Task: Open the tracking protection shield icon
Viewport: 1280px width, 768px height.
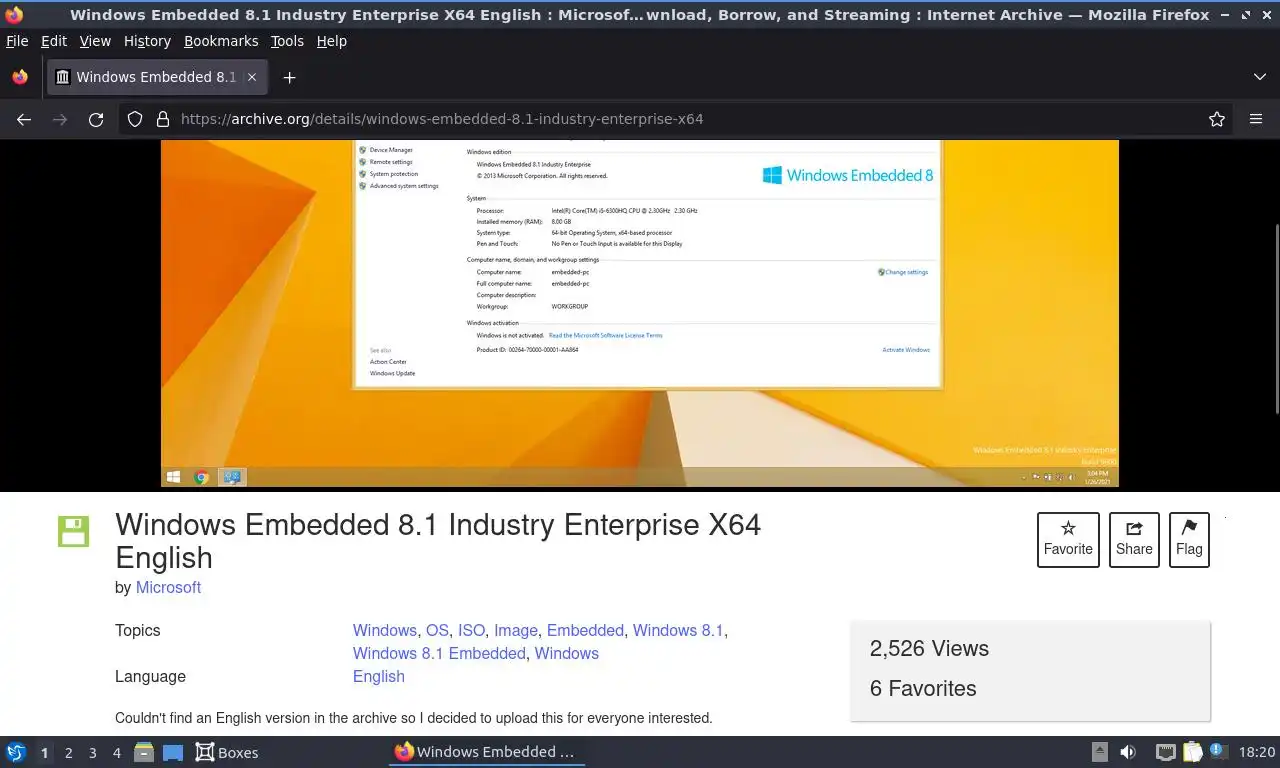Action: point(135,119)
